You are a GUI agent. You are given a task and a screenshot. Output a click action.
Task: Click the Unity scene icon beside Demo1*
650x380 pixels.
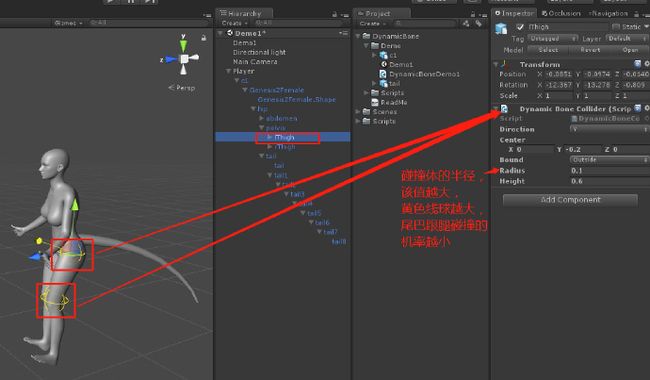(230, 33)
